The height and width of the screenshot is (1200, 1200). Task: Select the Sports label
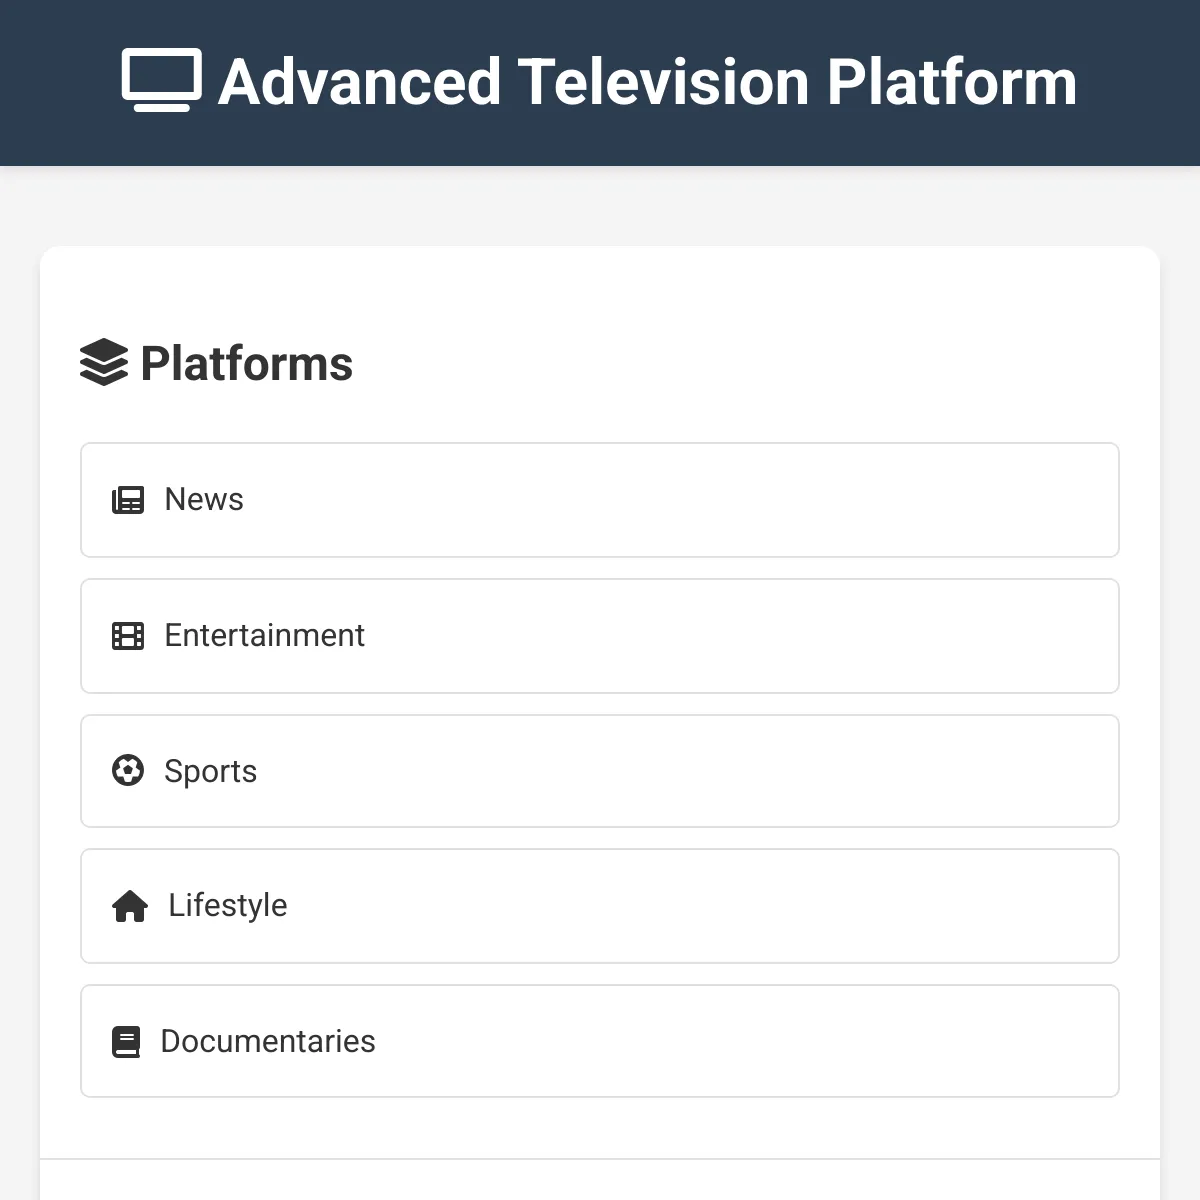coord(210,771)
